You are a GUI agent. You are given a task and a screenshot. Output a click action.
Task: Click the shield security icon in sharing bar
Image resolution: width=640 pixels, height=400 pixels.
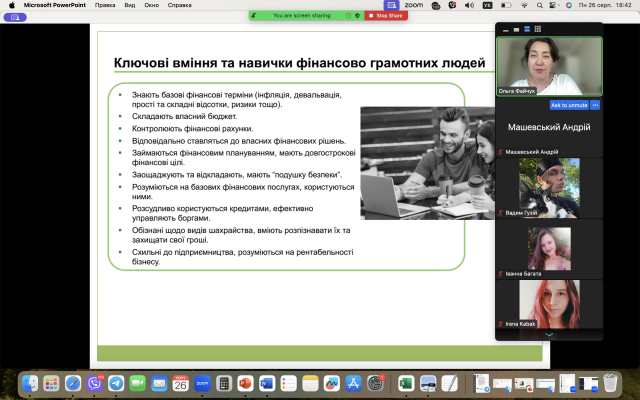[358, 16]
